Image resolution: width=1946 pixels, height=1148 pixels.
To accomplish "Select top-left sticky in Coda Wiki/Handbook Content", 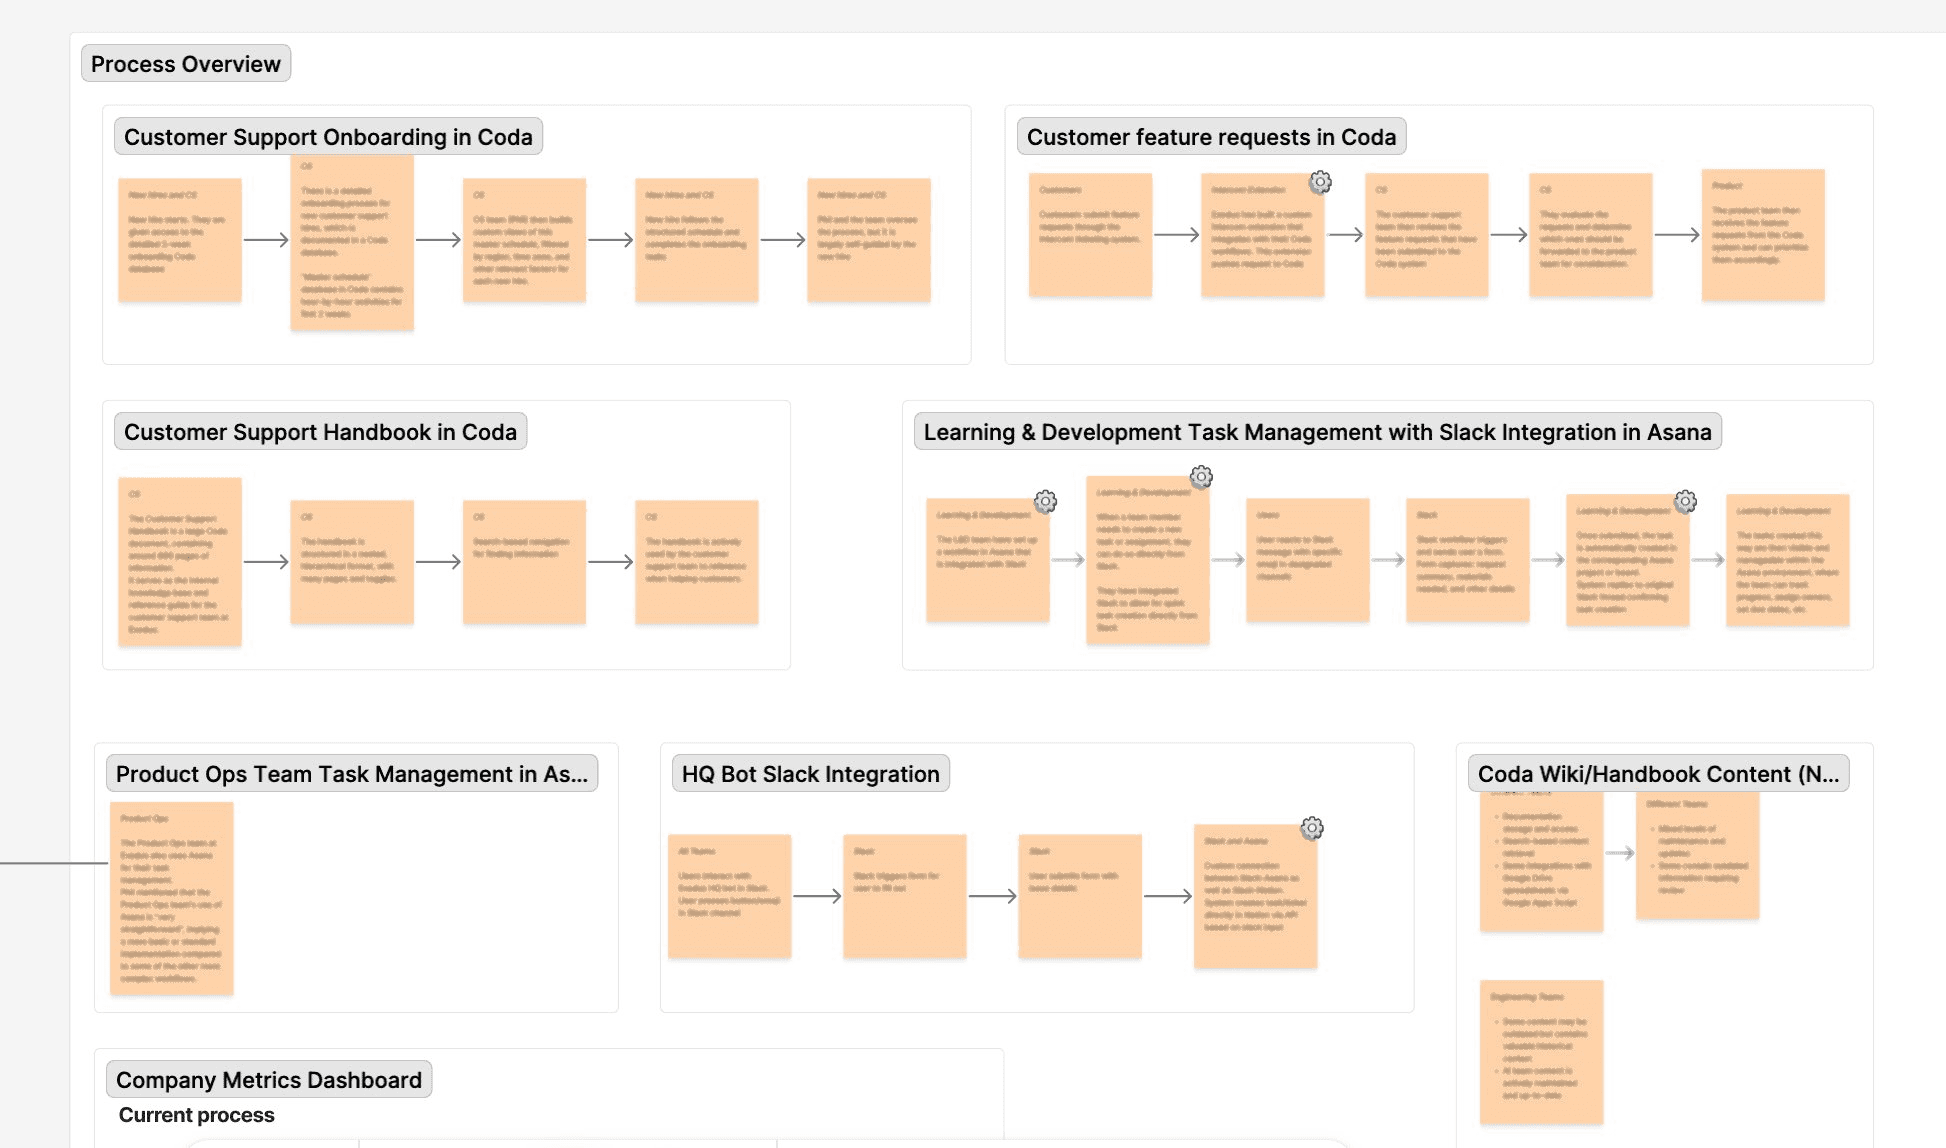I will coord(1542,860).
